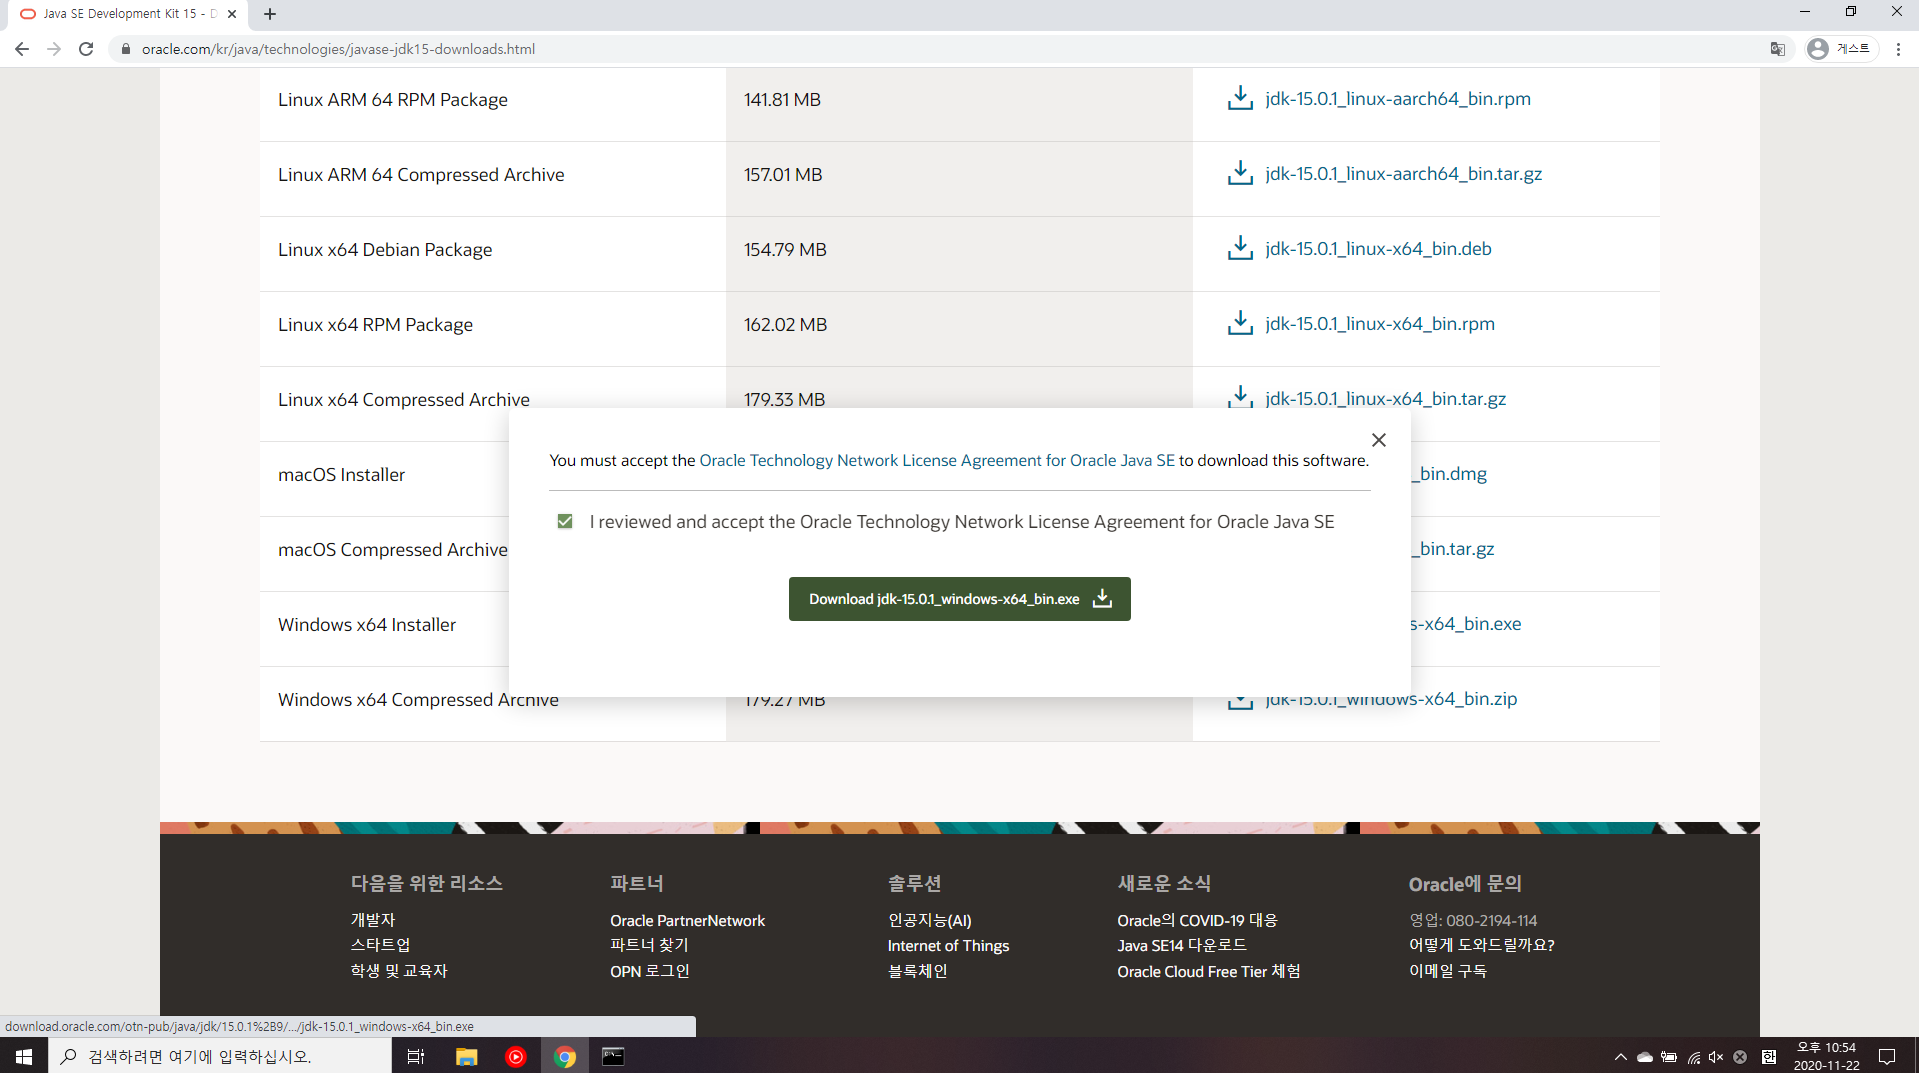
Task: Open the Java SE14 다운로드 link
Action: [1182, 945]
